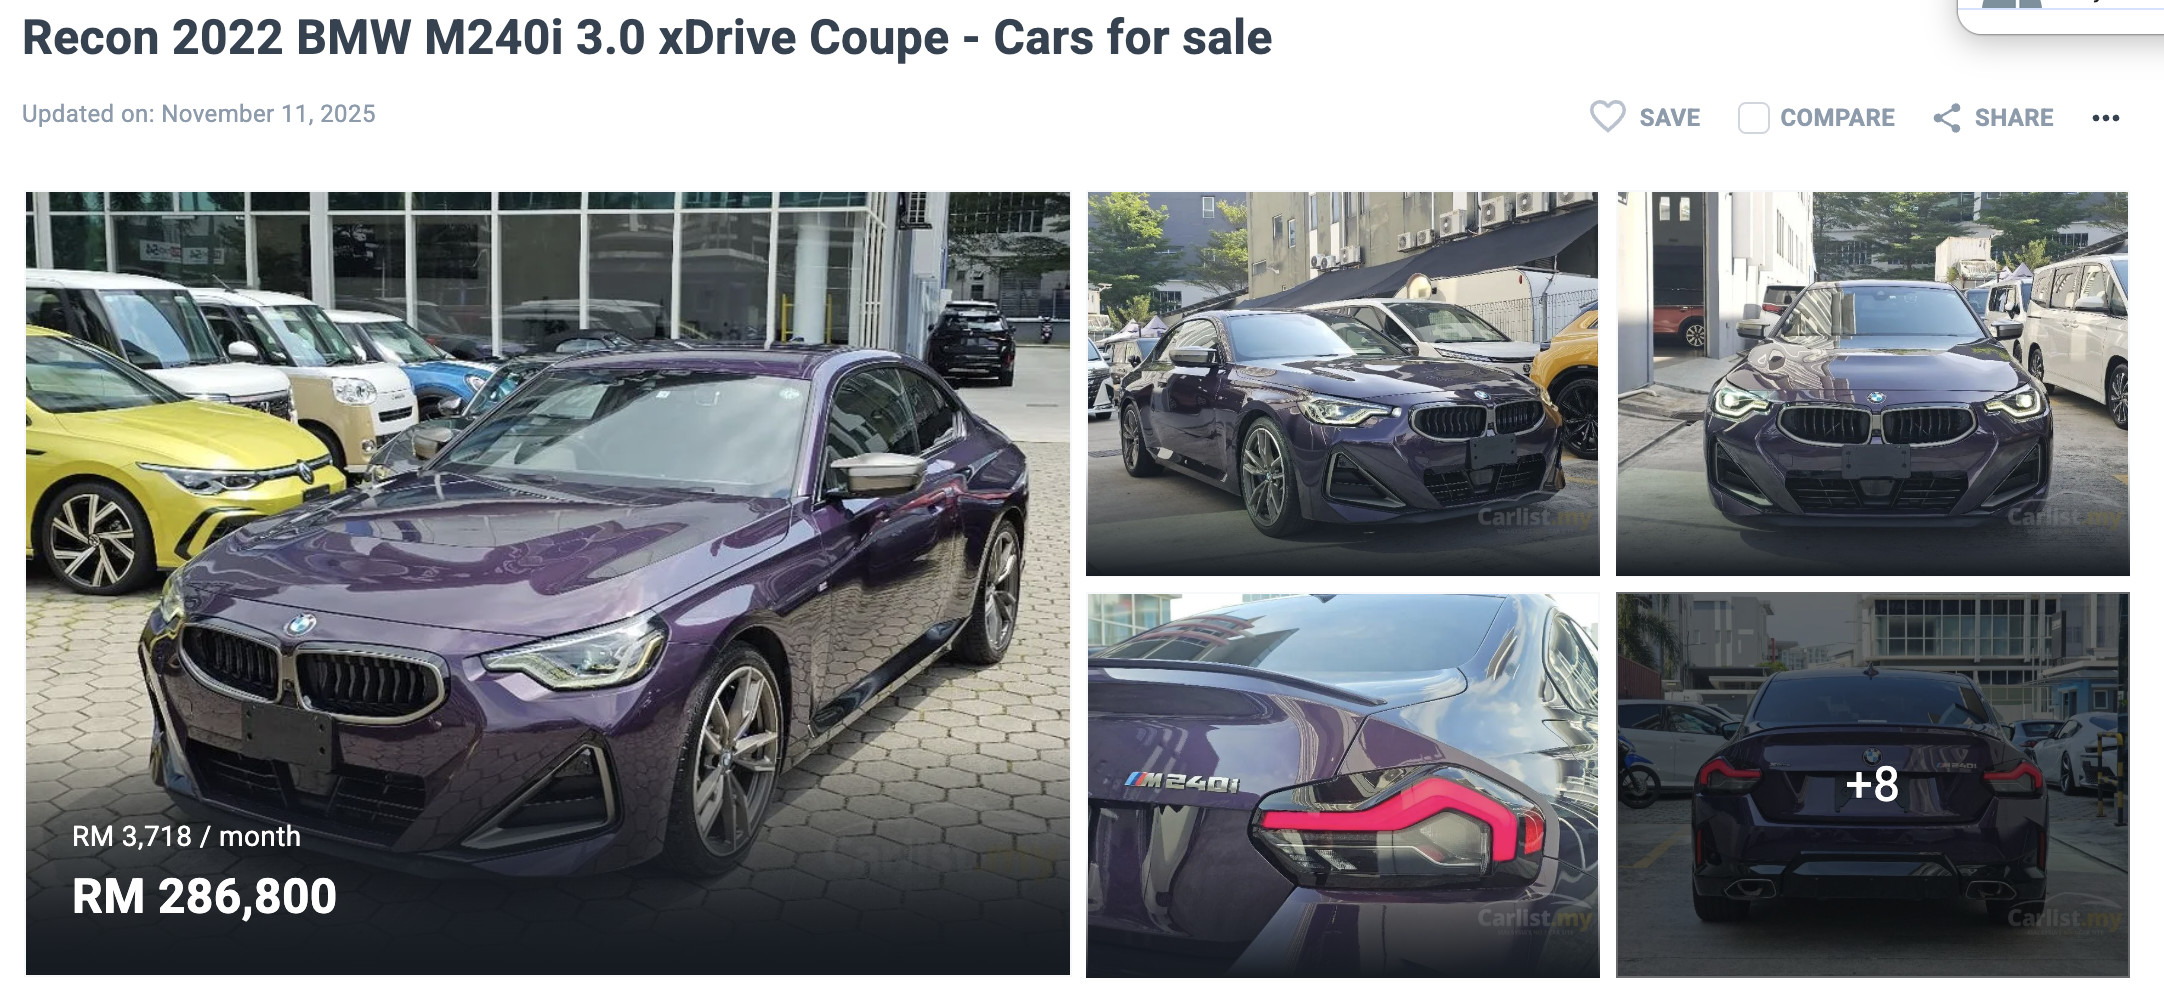Image resolution: width=2164 pixels, height=1004 pixels.
Task: Click the Updated on November 11, 2025 text
Action: point(199,114)
